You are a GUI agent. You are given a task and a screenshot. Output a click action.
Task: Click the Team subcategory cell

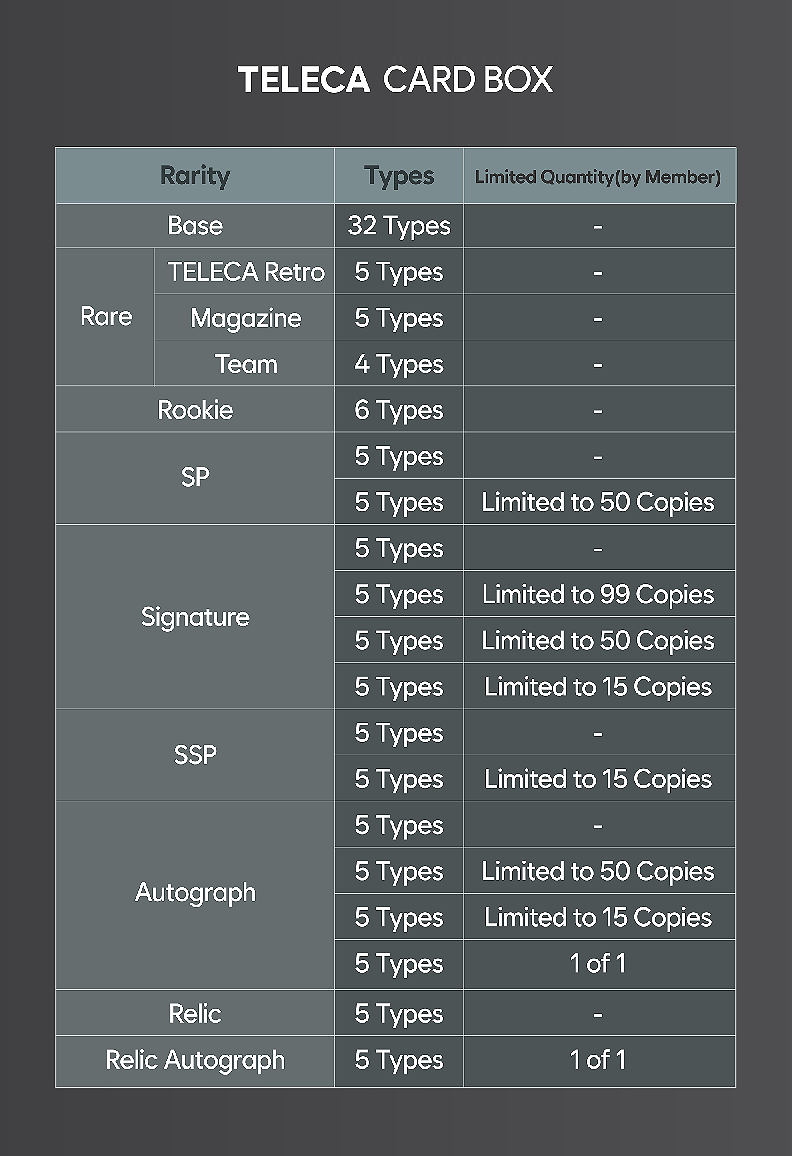pos(245,363)
